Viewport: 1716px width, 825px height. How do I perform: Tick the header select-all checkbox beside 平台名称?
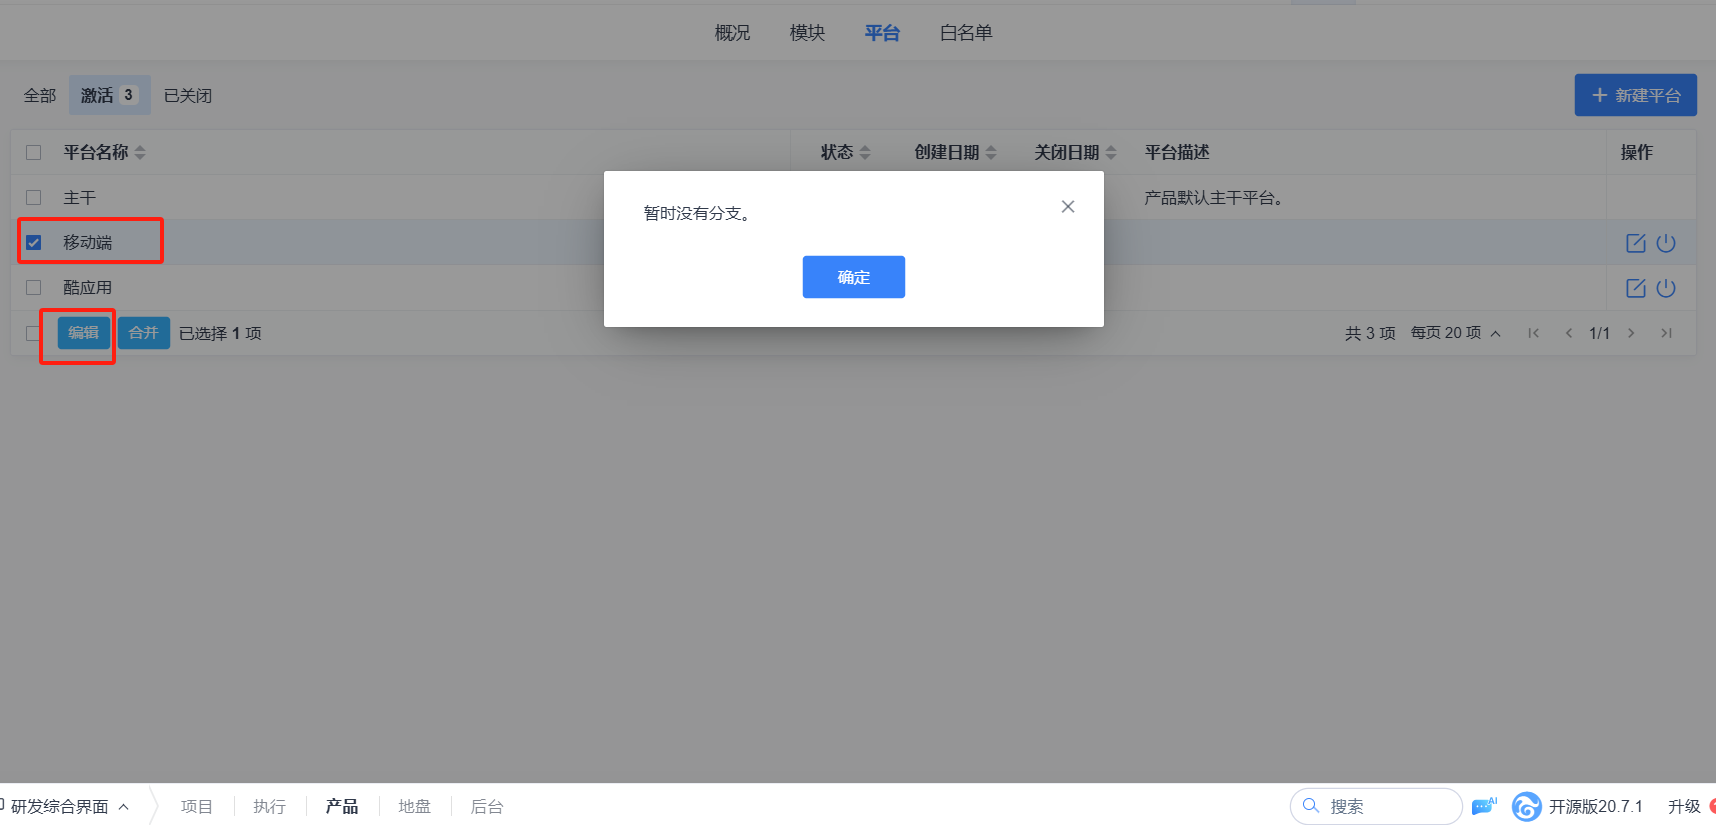pos(34,153)
